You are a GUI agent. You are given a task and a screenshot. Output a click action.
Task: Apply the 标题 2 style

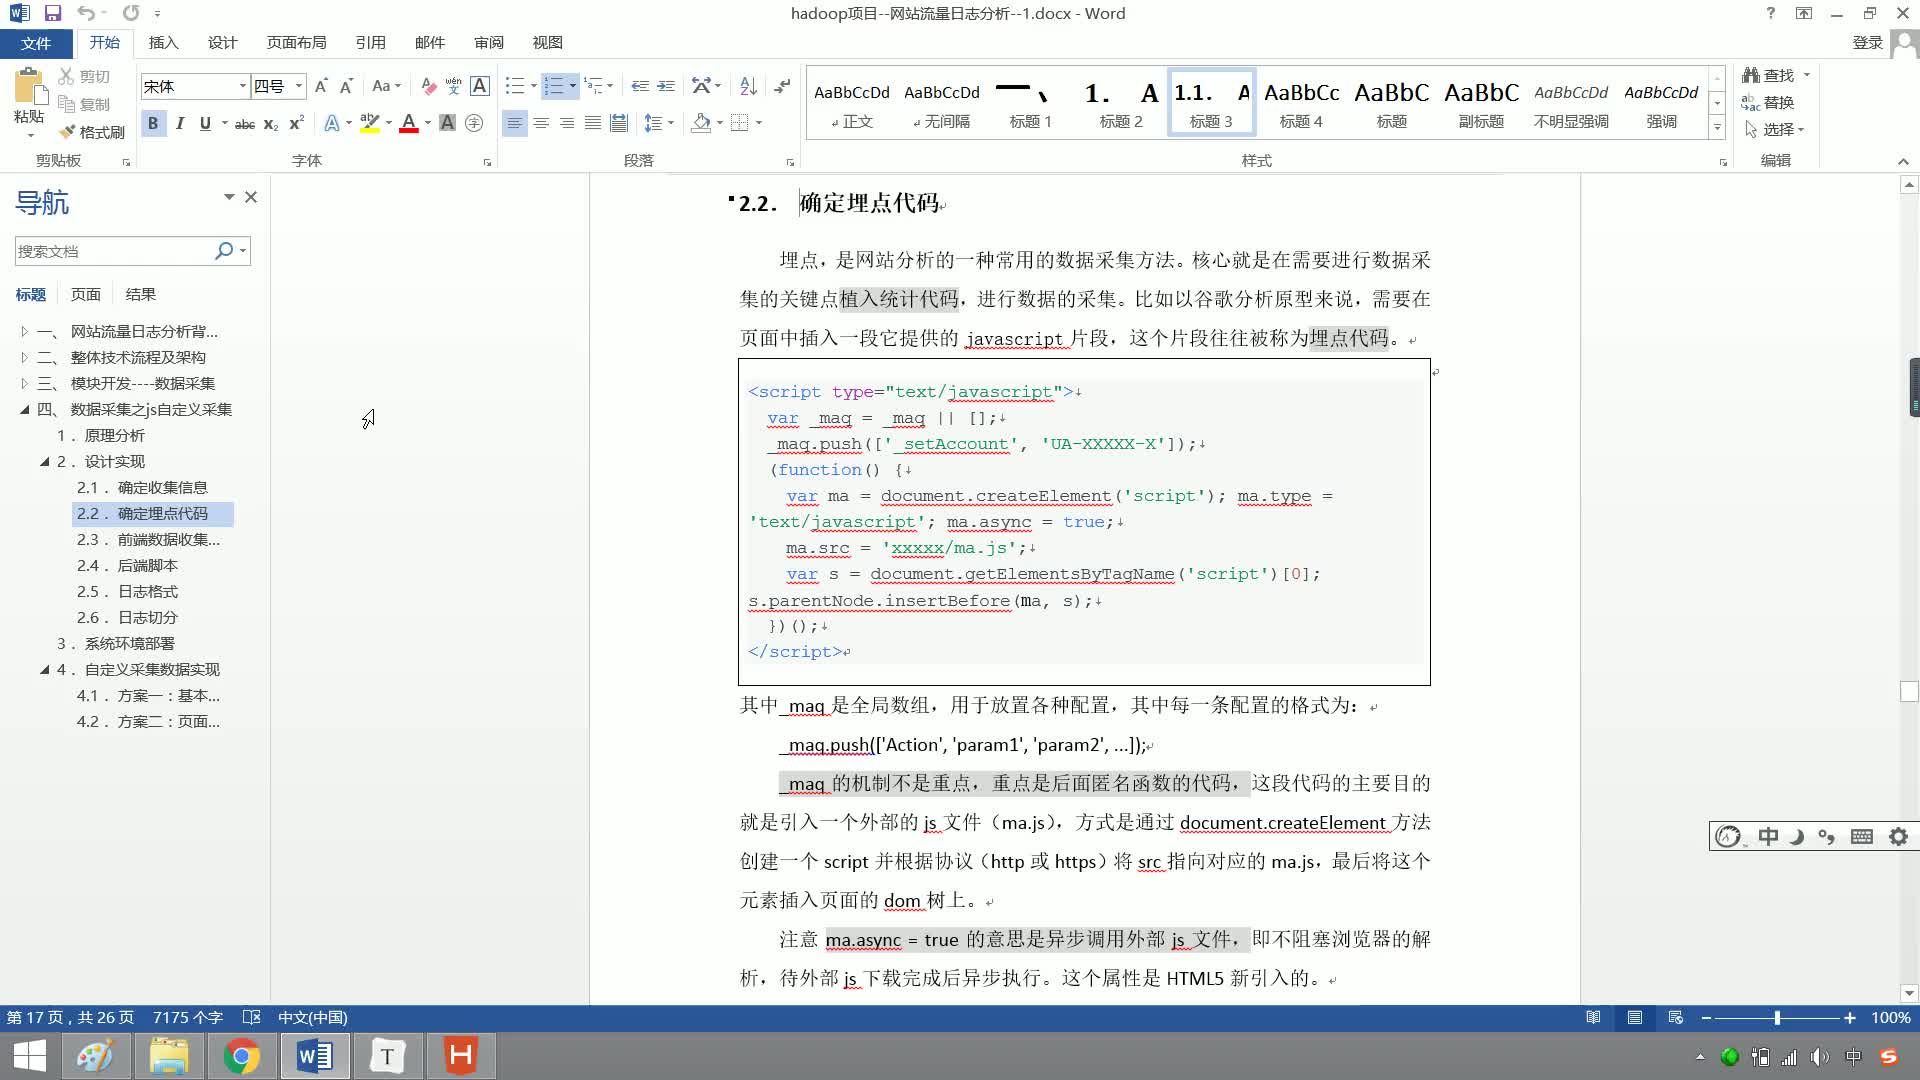[x=1121, y=102]
